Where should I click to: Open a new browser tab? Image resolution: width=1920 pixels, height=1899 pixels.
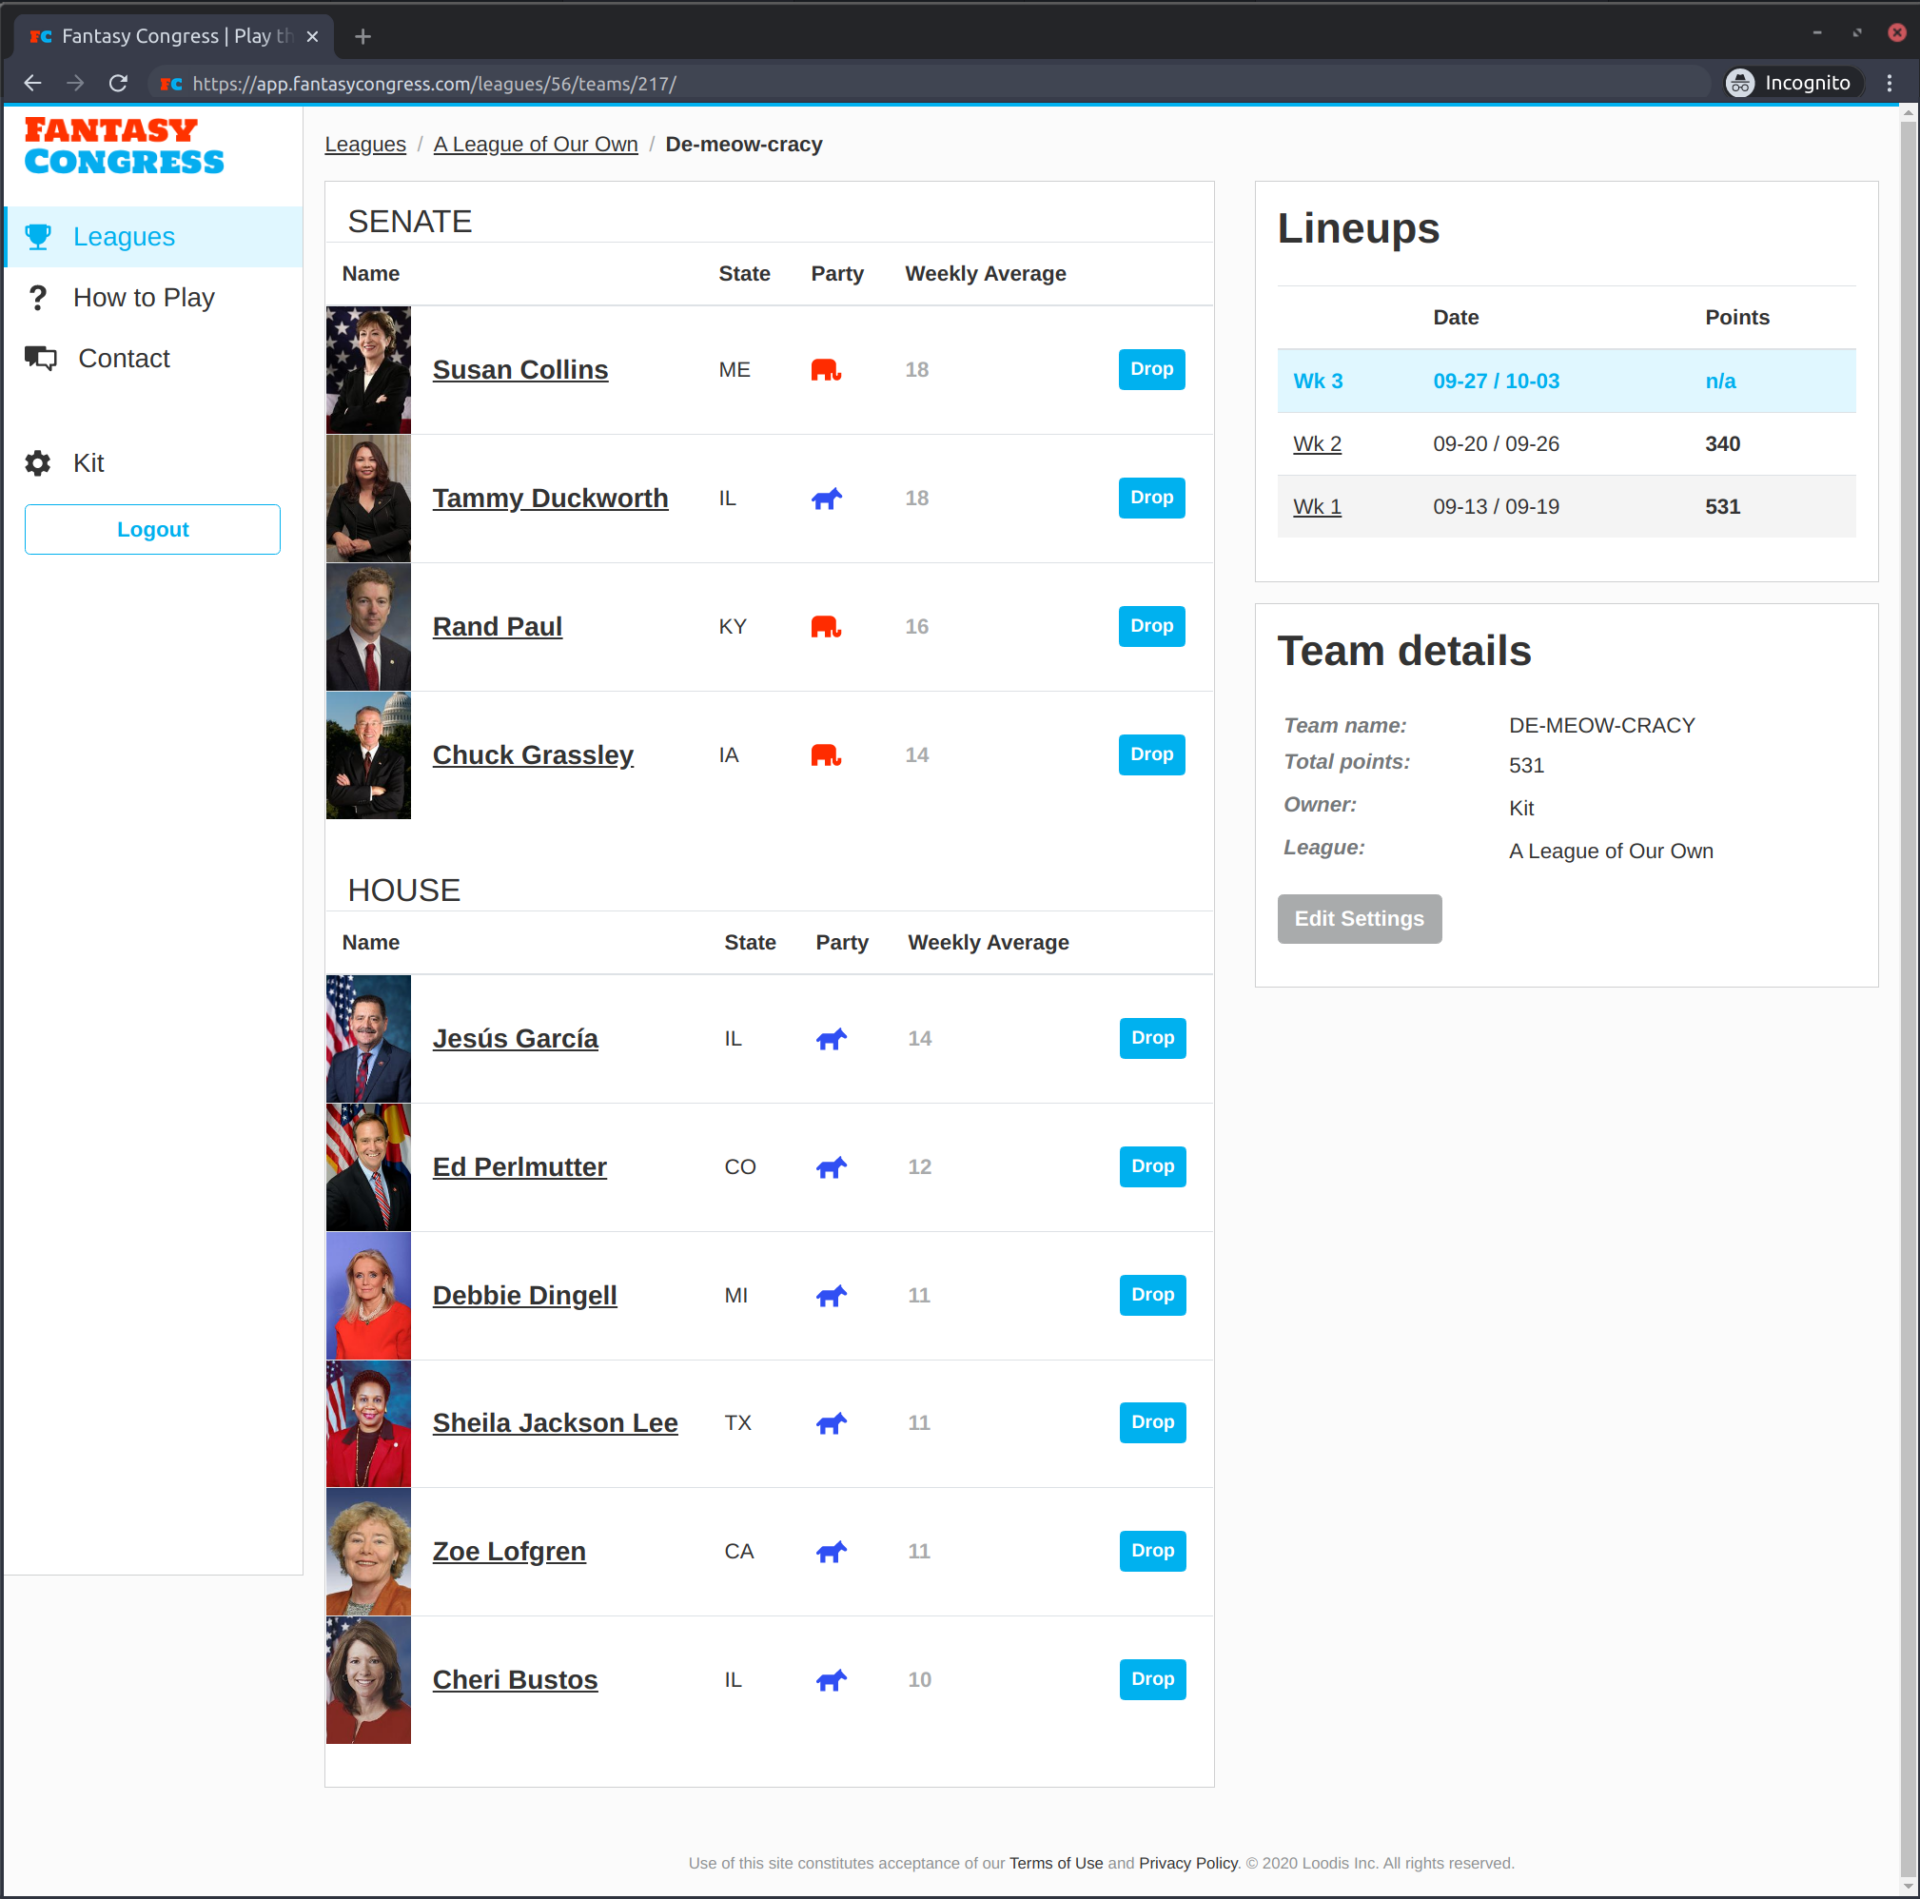coord(363,36)
